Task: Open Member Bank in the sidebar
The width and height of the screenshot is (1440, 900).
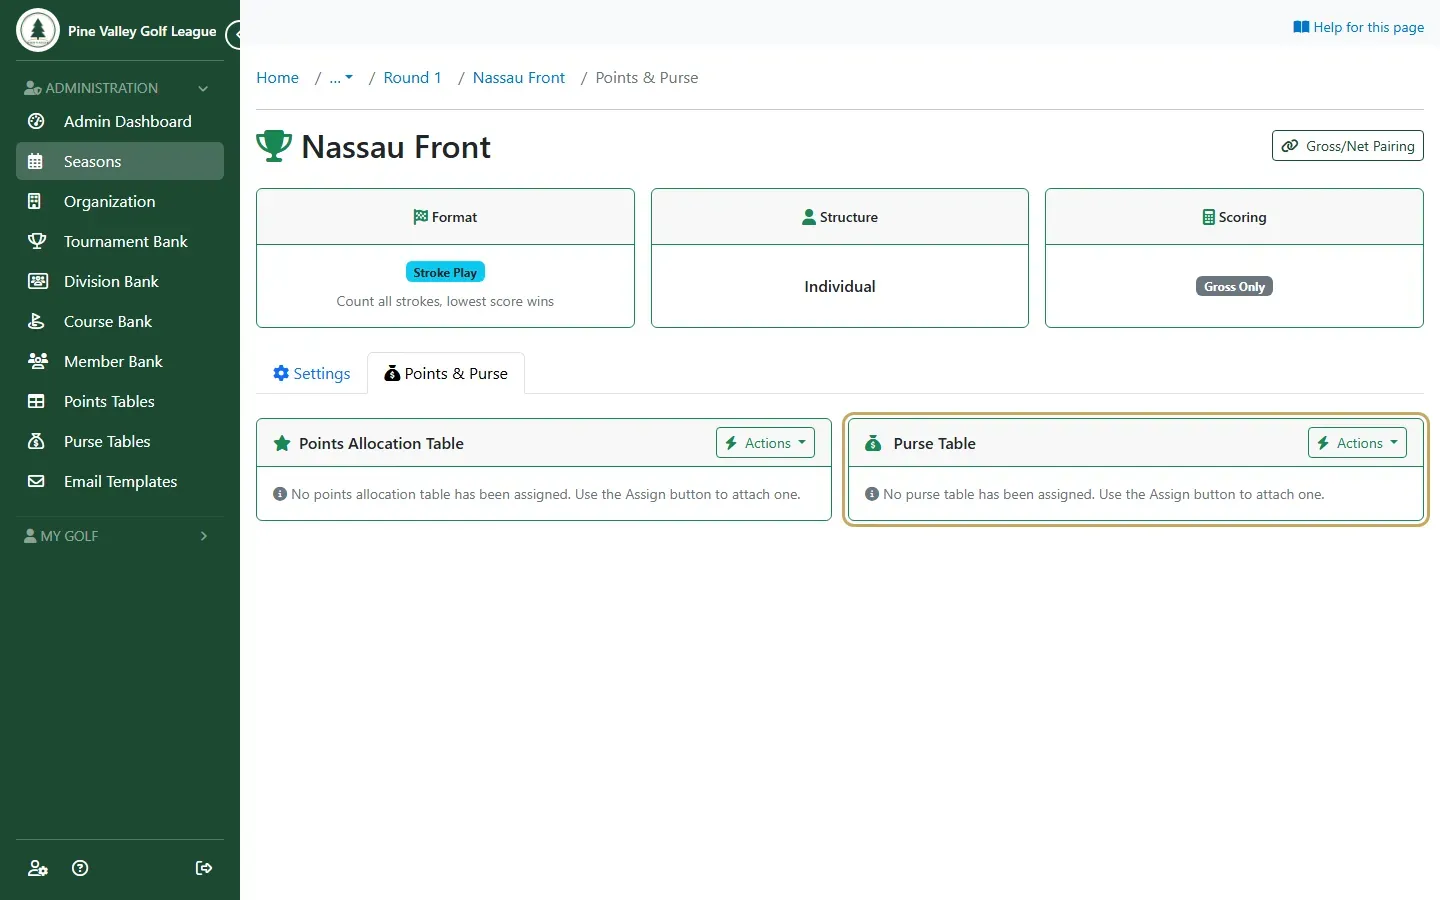Action: (x=120, y=361)
